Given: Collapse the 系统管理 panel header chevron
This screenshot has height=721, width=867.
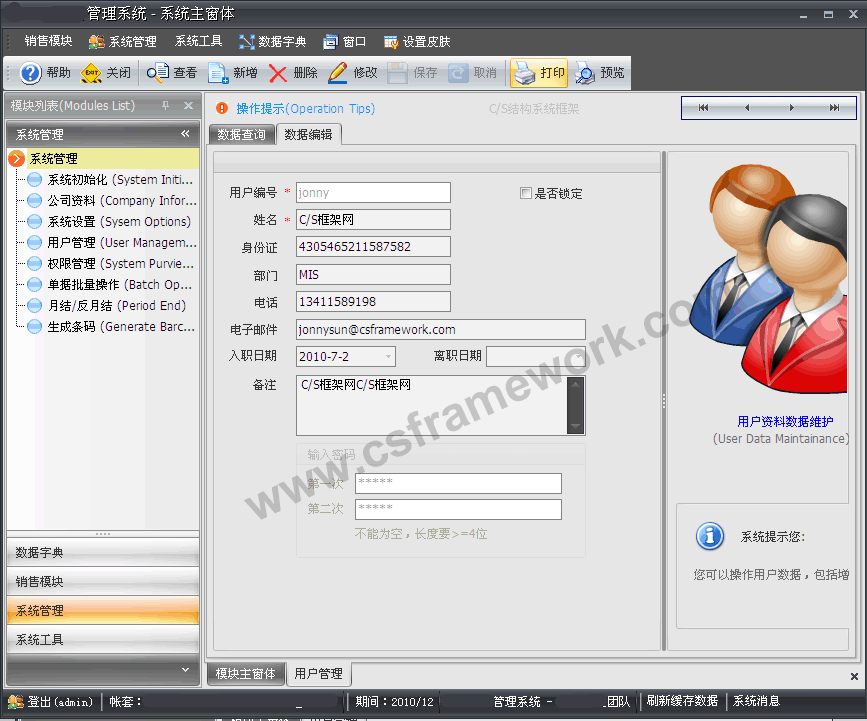Looking at the screenshot, I should pyautogui.click(x=185, y=134).
